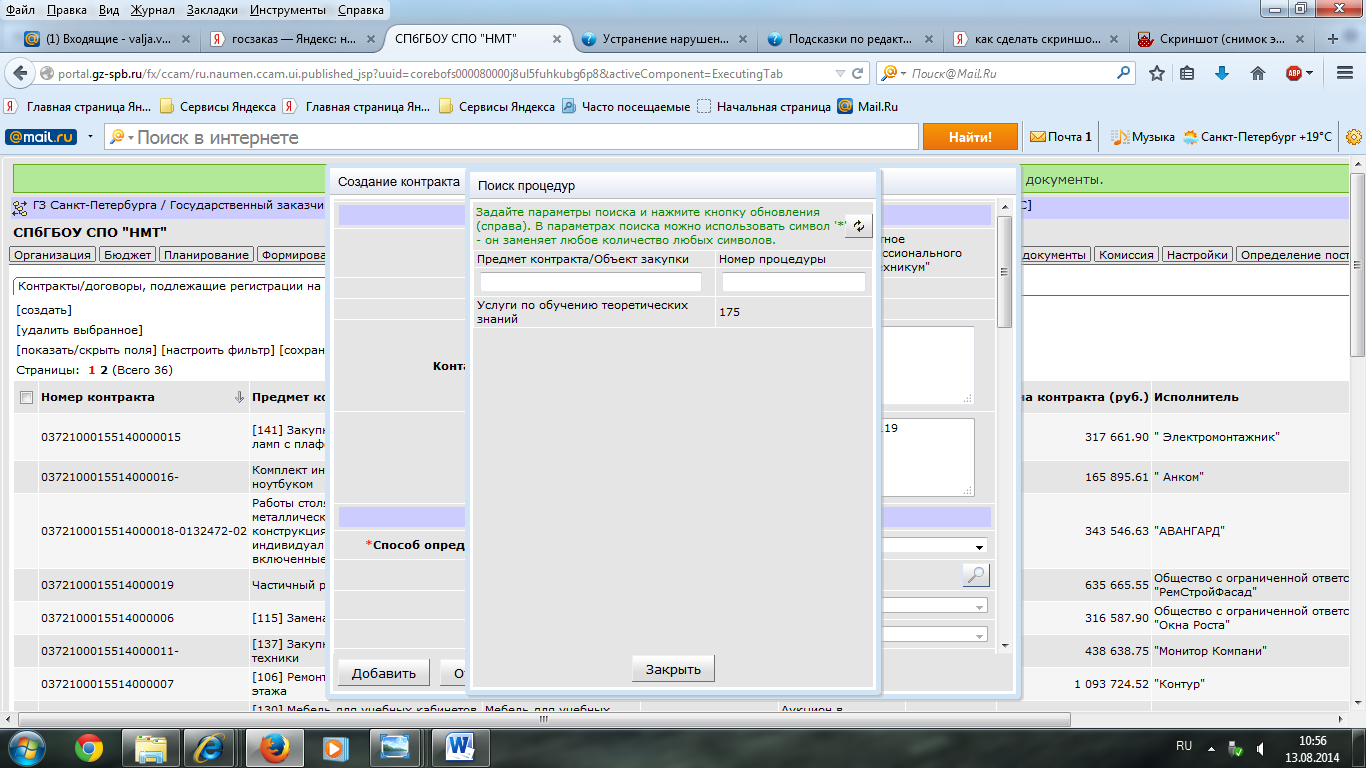1366x768 pixels.
Task: Click the Windows Start button
Action: click(x=26, y=747)
